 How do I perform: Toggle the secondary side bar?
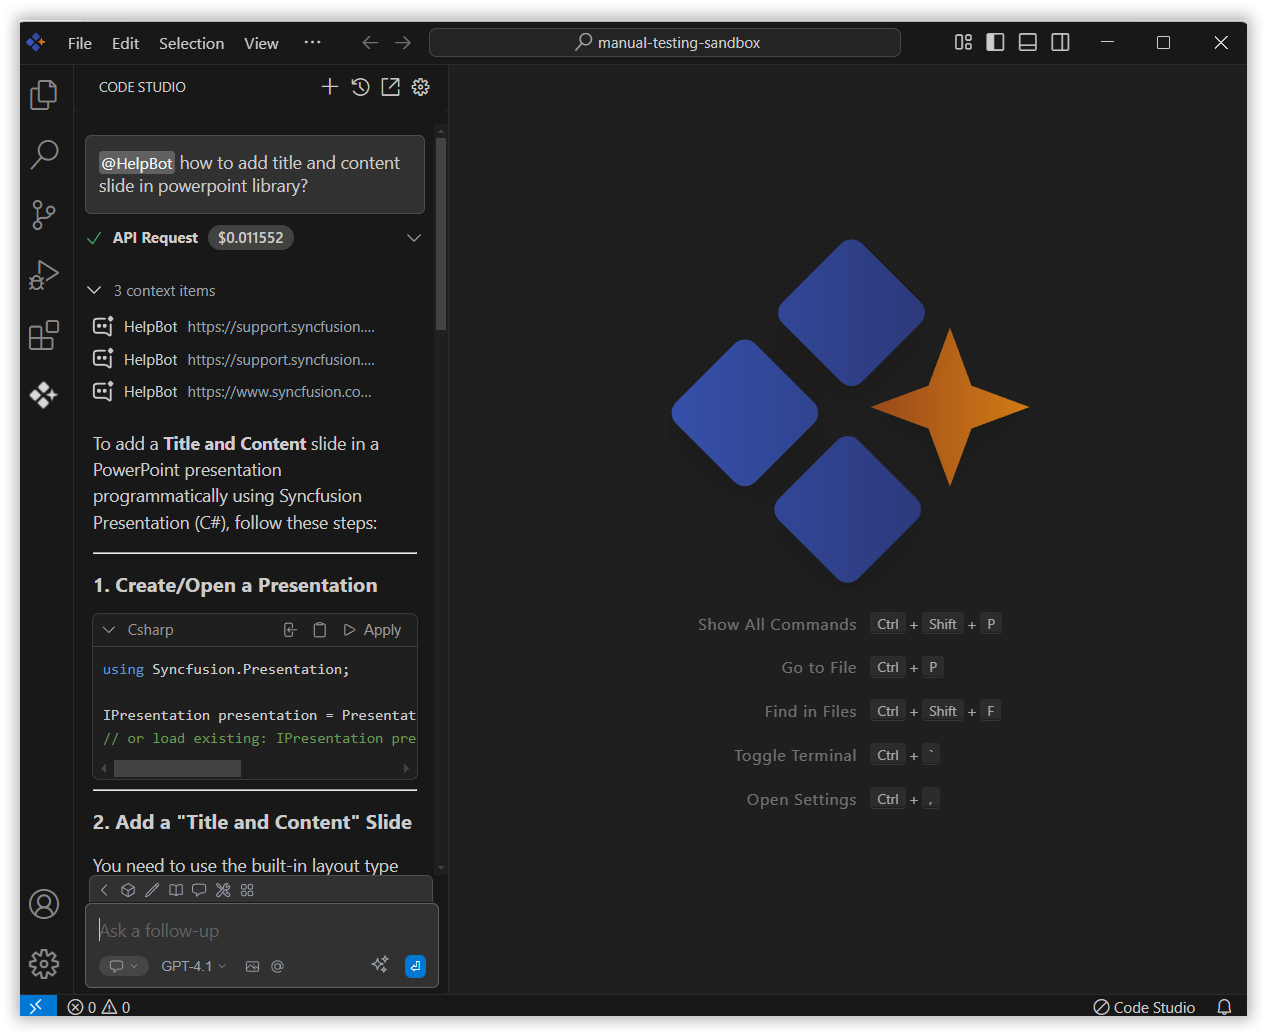tap(1060, 42)
